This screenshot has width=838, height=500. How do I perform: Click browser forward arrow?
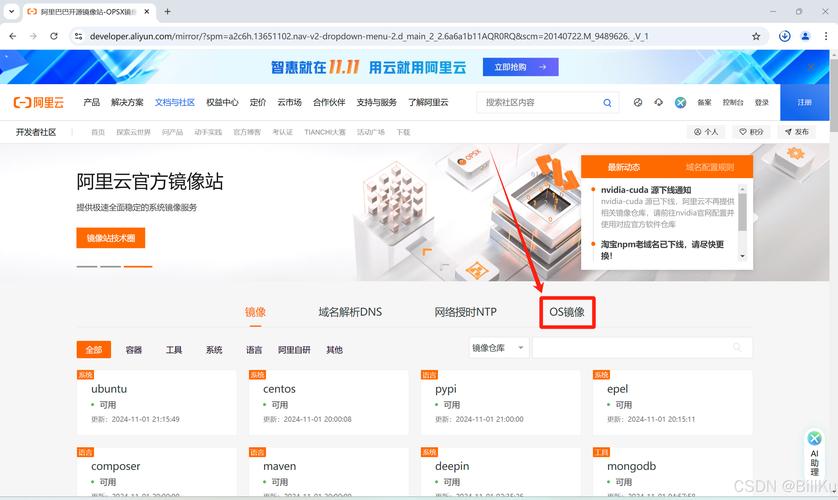point(33,36)
